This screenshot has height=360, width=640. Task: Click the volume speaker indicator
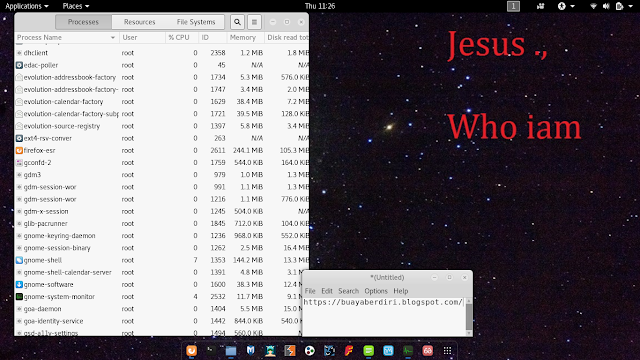click(x=606, y=6)
